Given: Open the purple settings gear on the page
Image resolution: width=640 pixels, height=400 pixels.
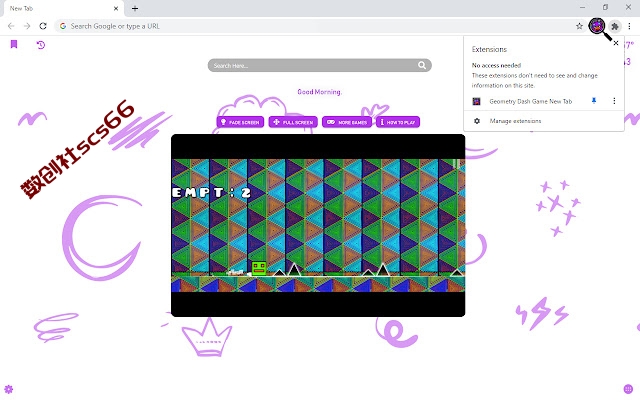Looking at the screenshot, I should point(9,389).
